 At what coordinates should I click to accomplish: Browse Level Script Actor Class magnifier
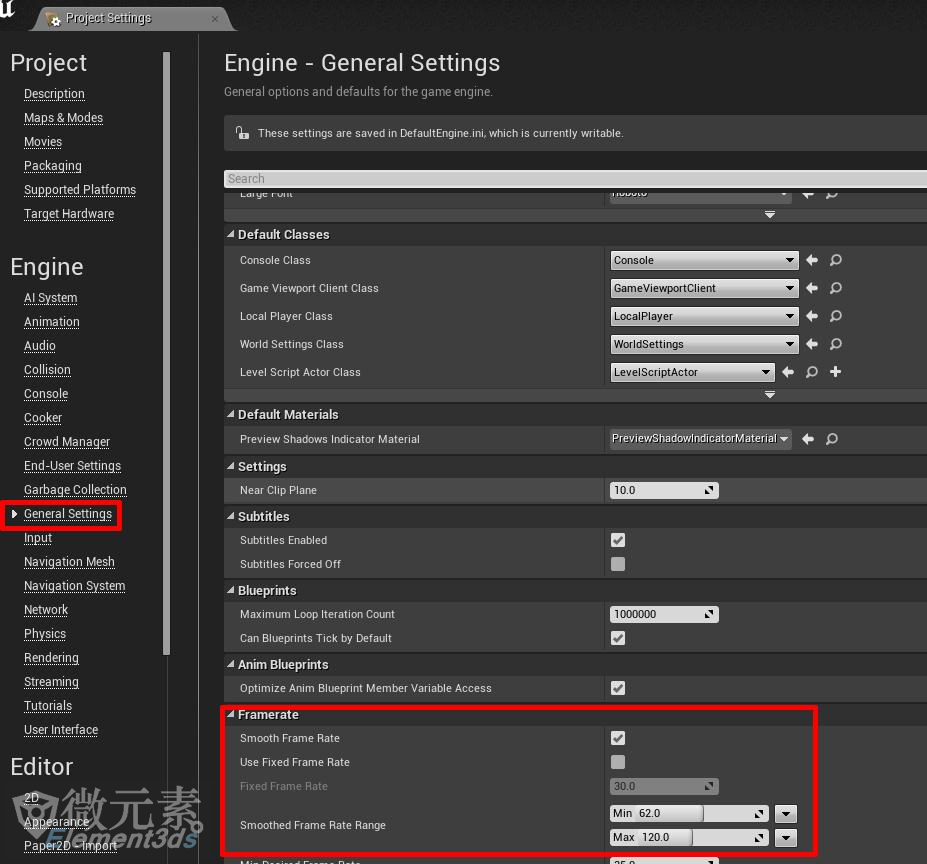(x=812, y=372)
